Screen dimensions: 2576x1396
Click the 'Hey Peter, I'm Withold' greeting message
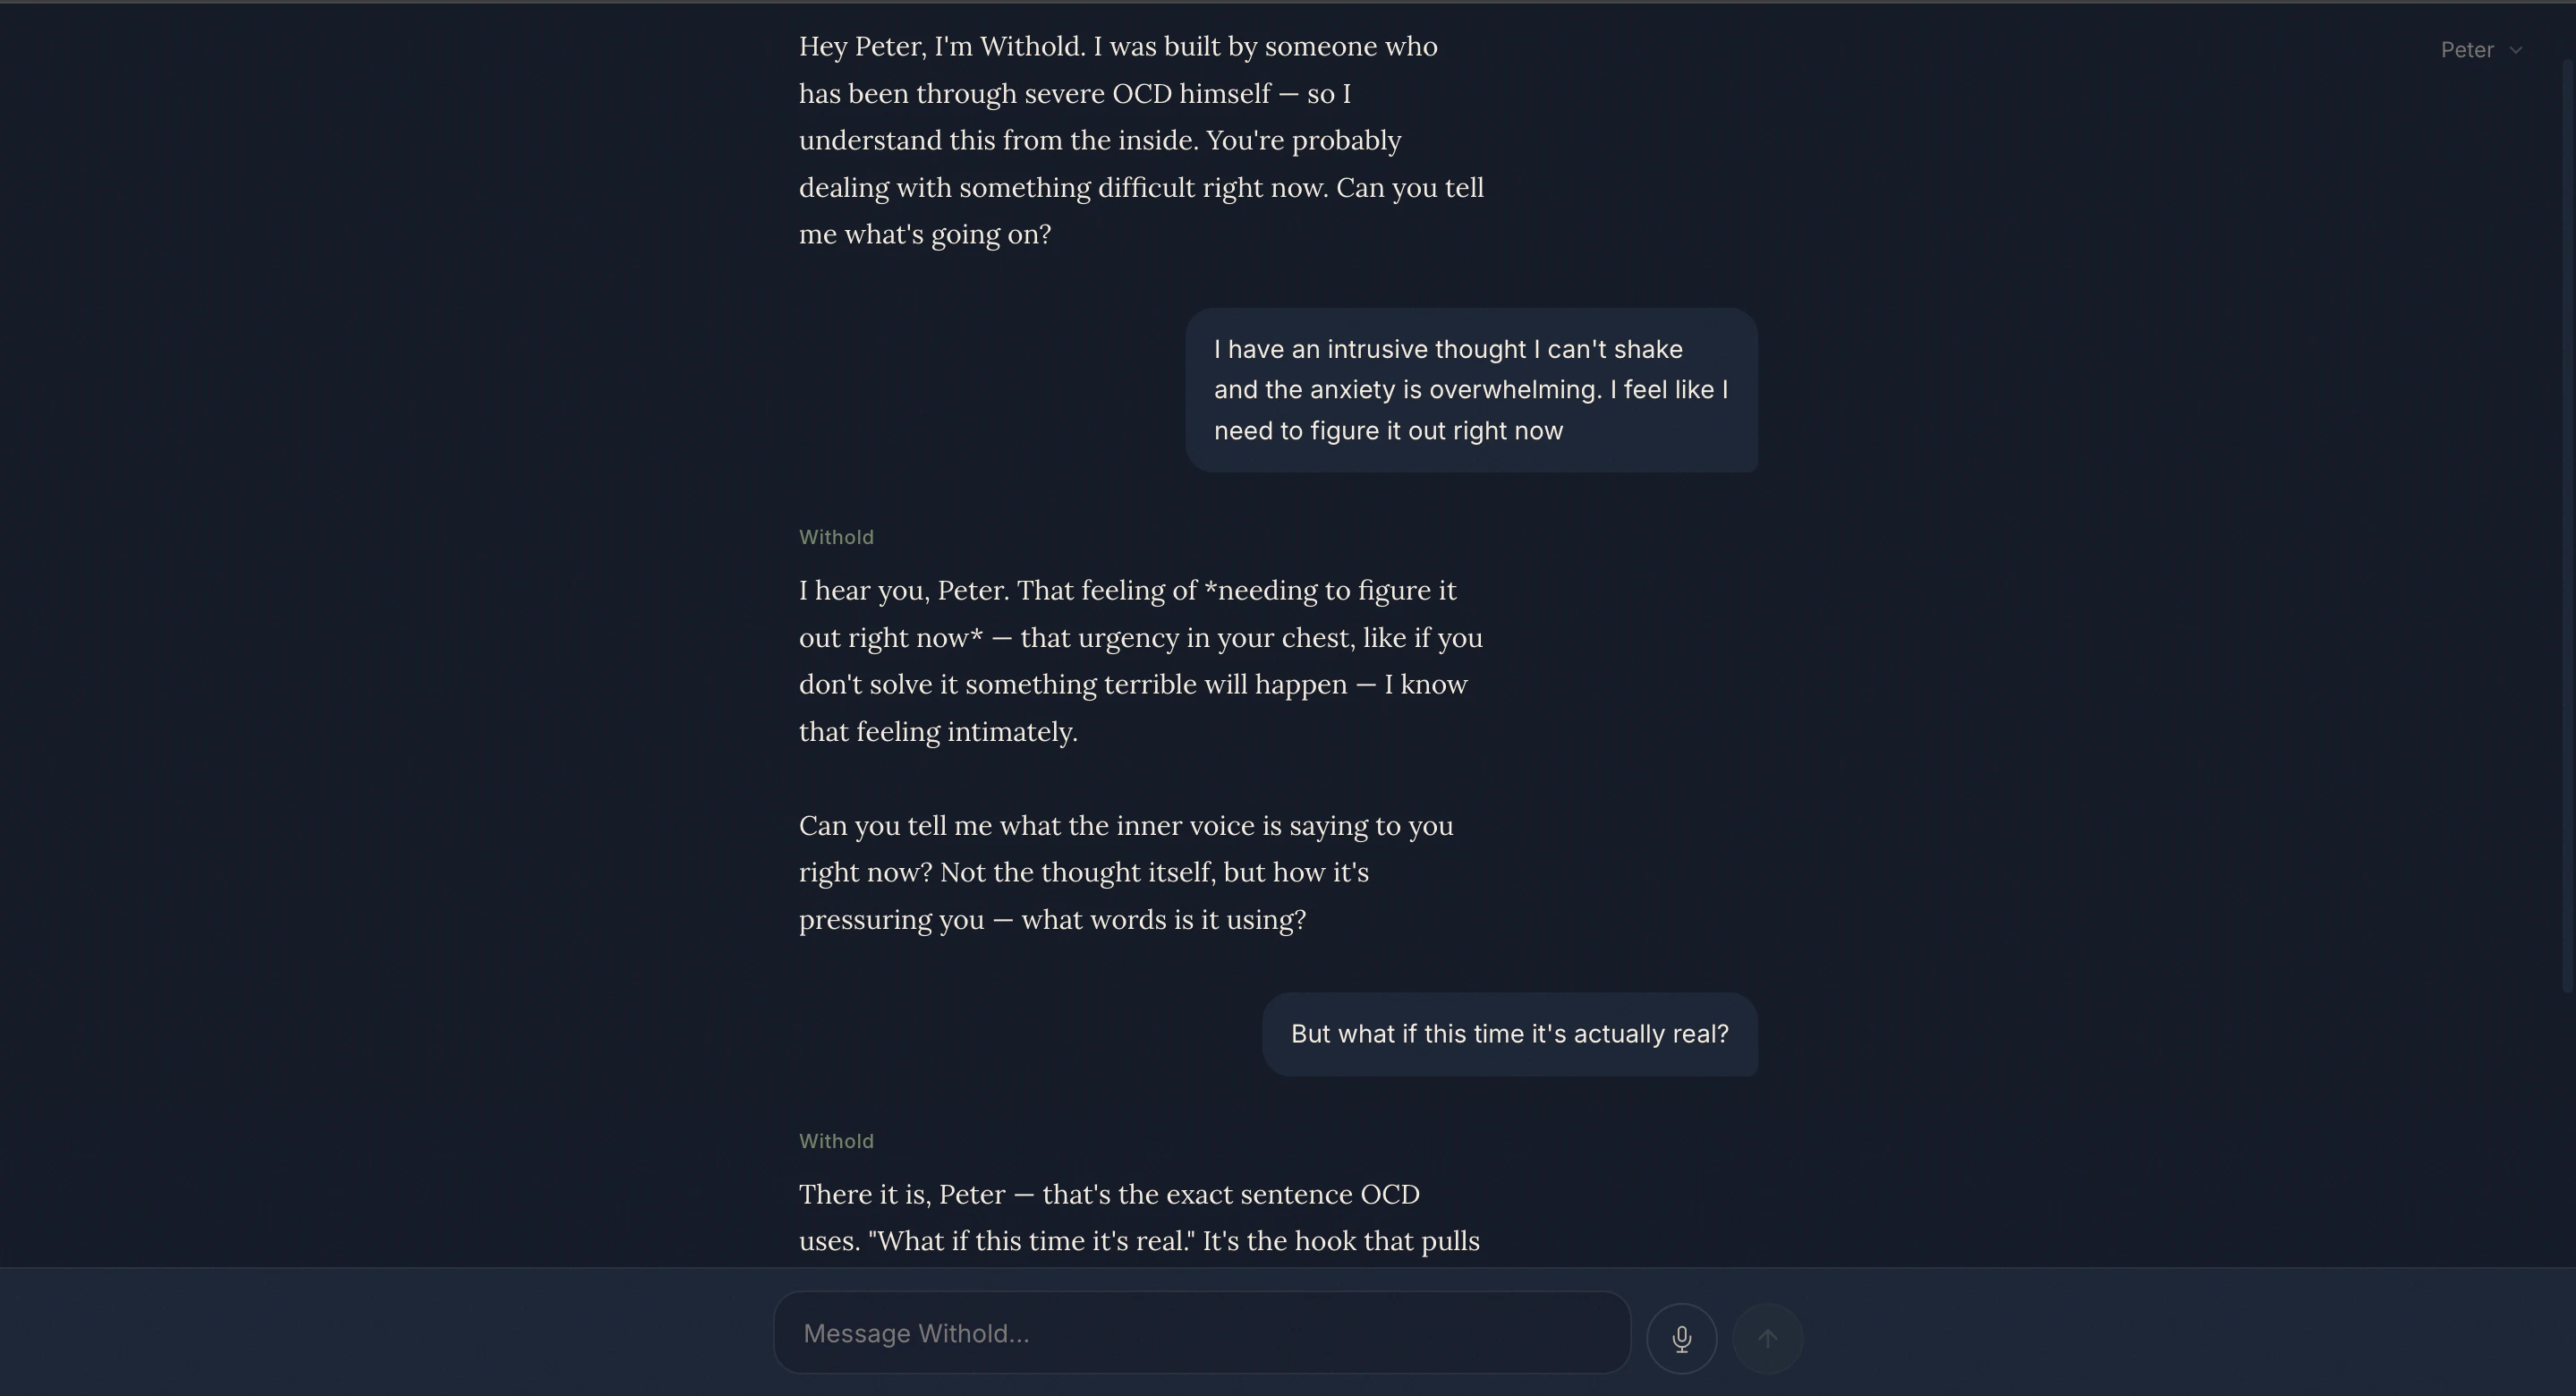point(1141,140)
